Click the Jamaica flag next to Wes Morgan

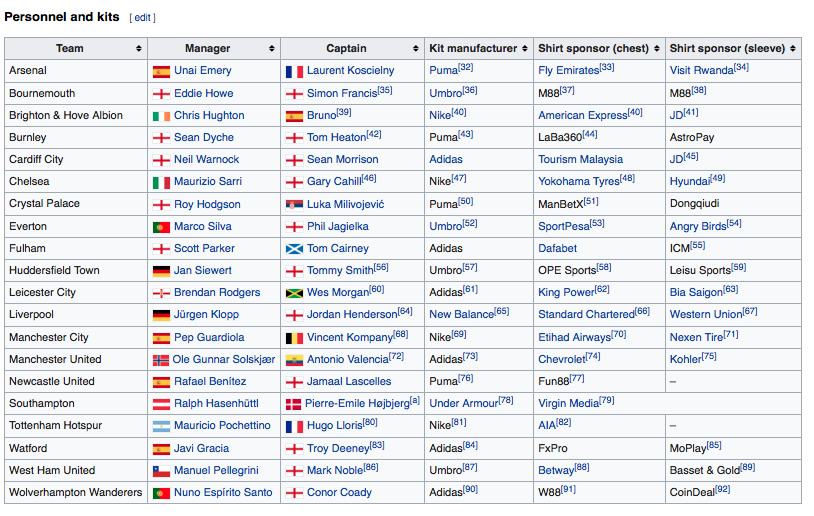tap(294, 293)
